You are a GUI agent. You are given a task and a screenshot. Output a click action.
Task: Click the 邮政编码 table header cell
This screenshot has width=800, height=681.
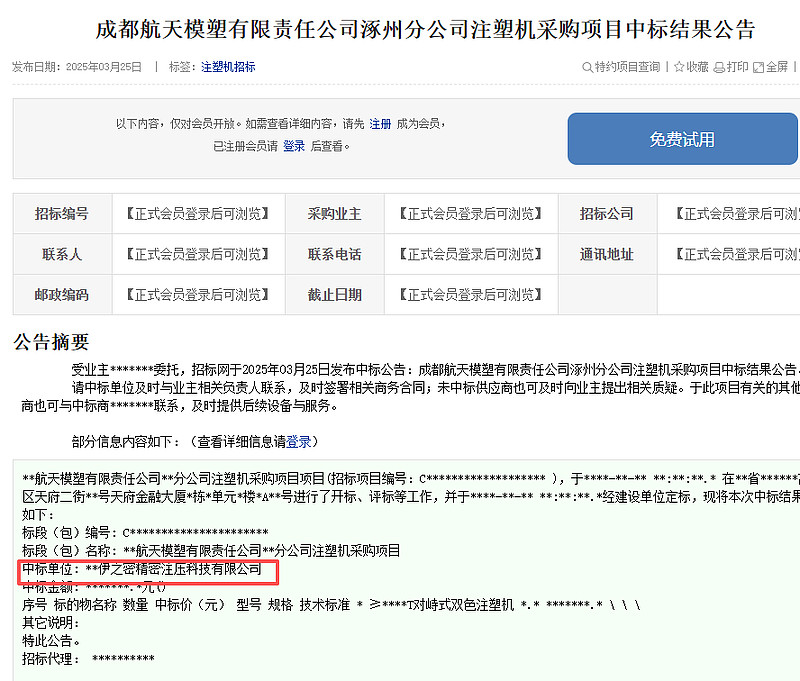pyautogui.click(x=62, y=295)
